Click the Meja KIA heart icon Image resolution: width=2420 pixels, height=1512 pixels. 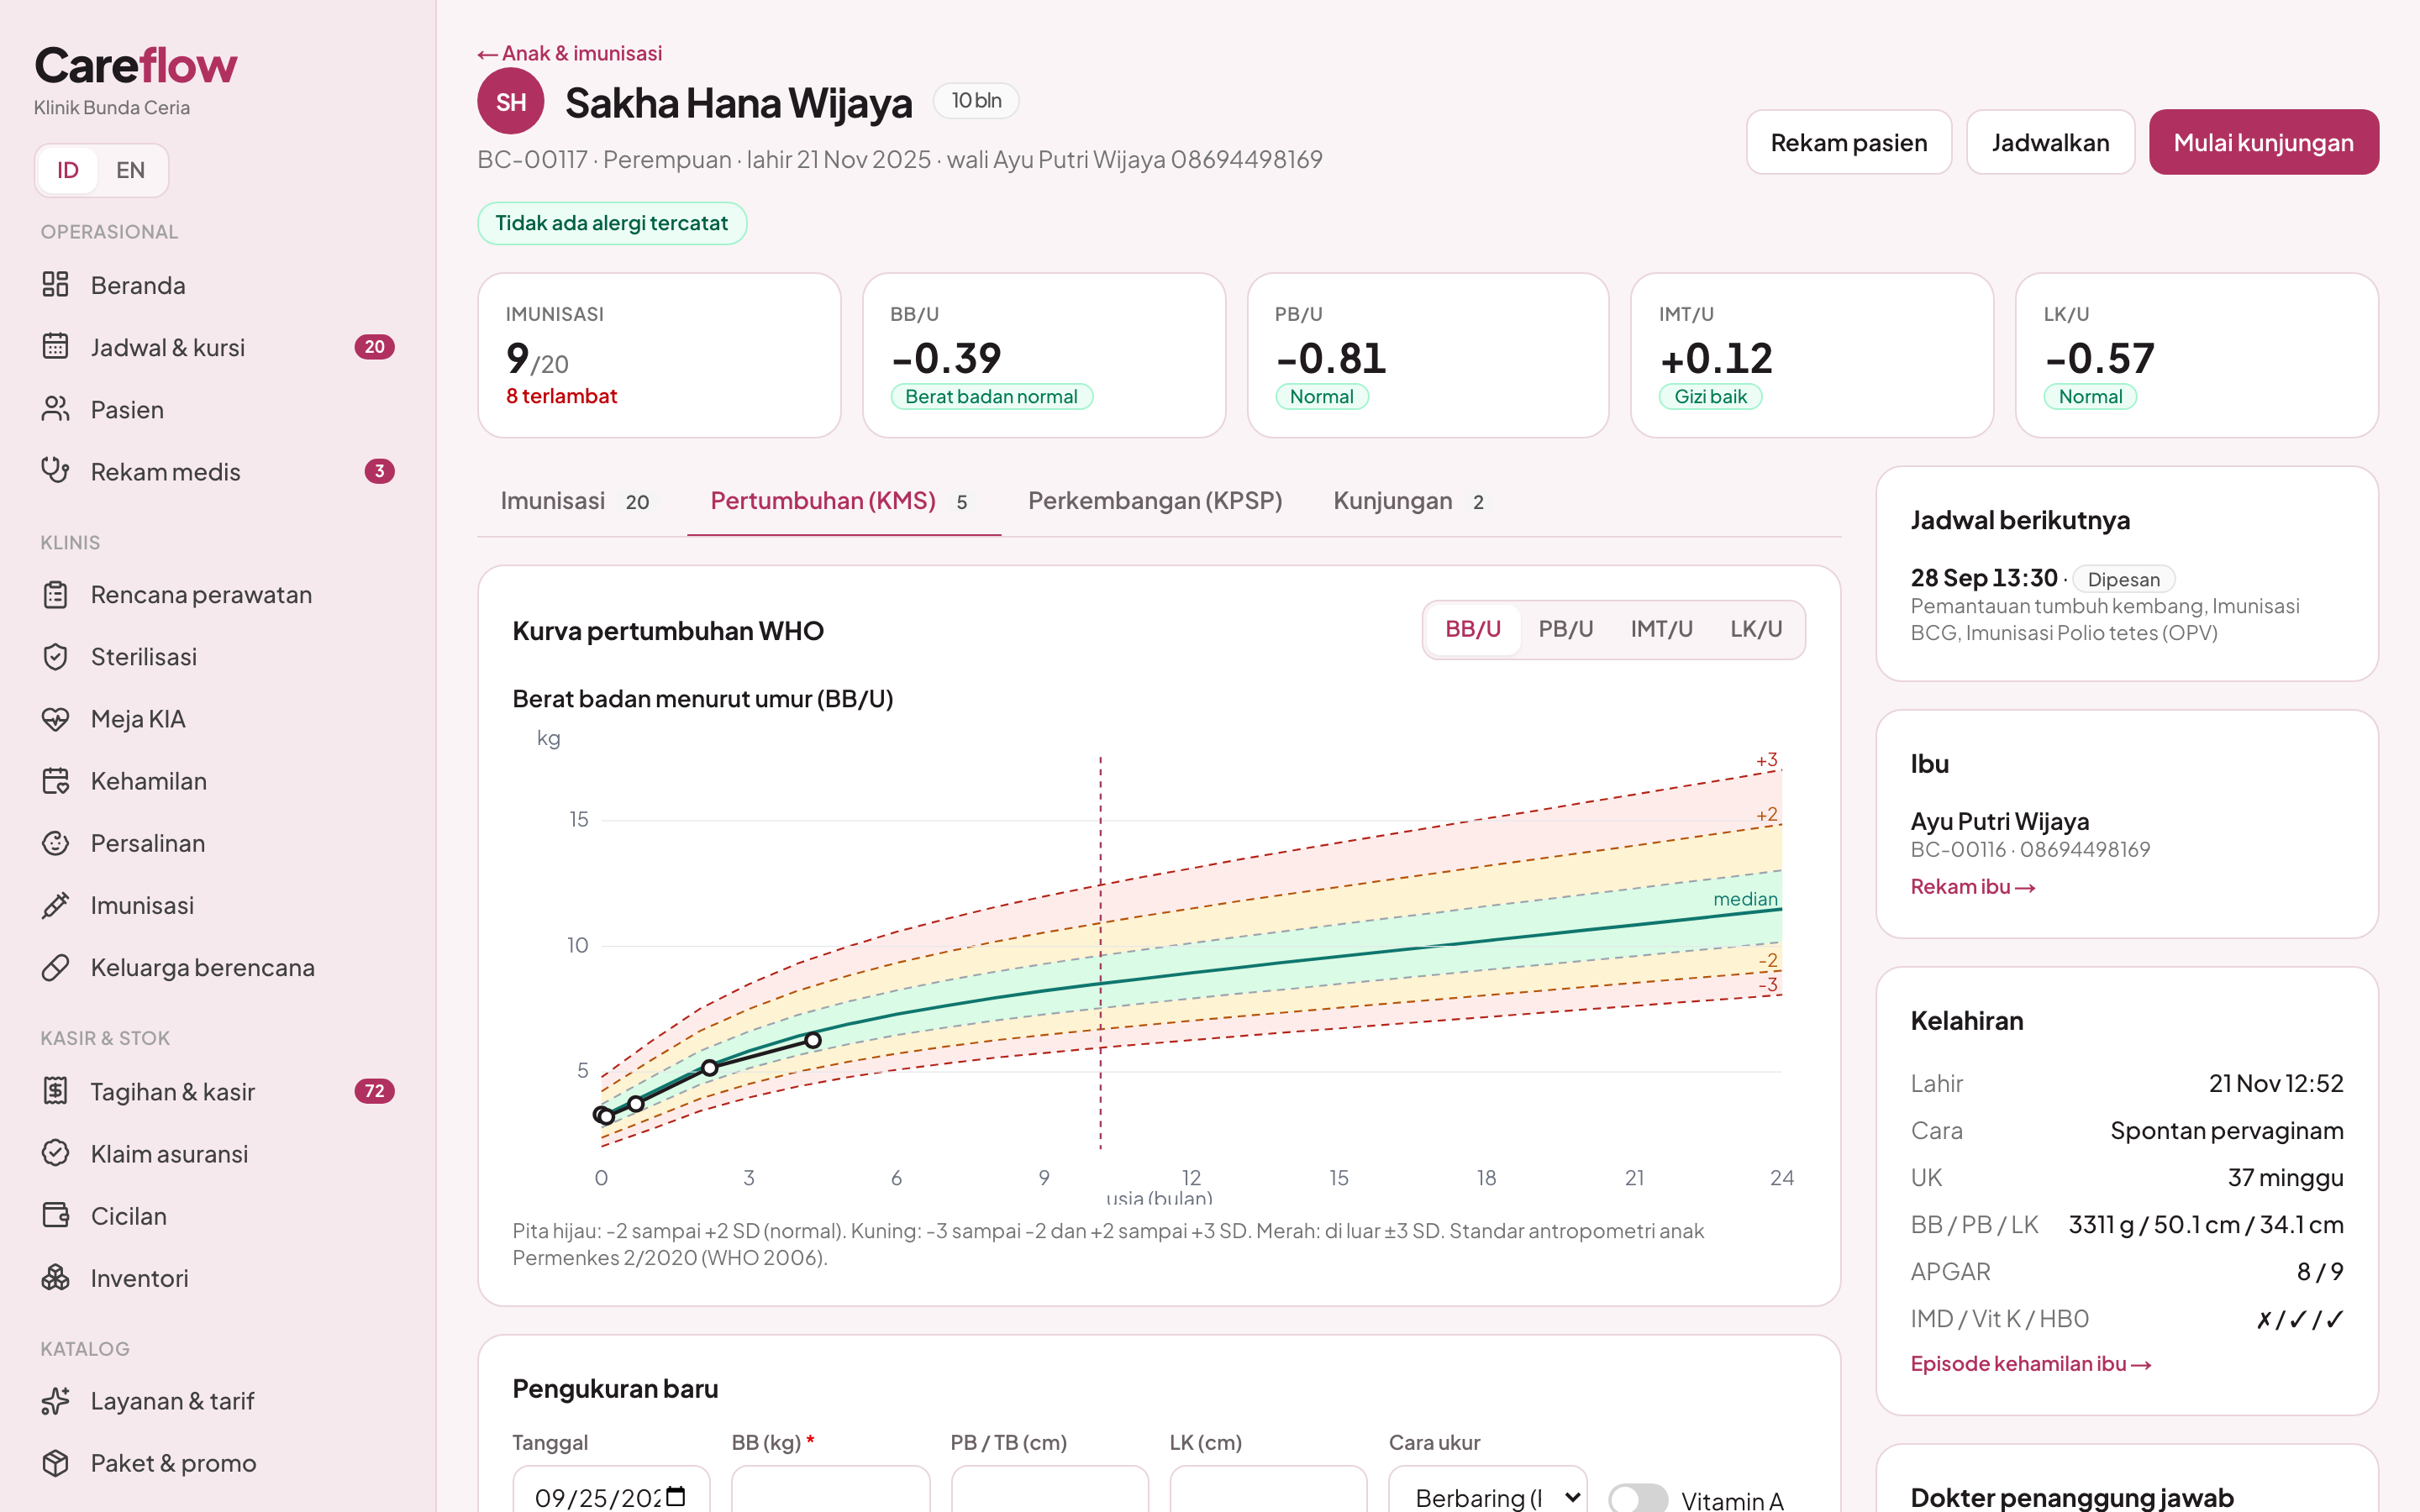click(55, 719)
